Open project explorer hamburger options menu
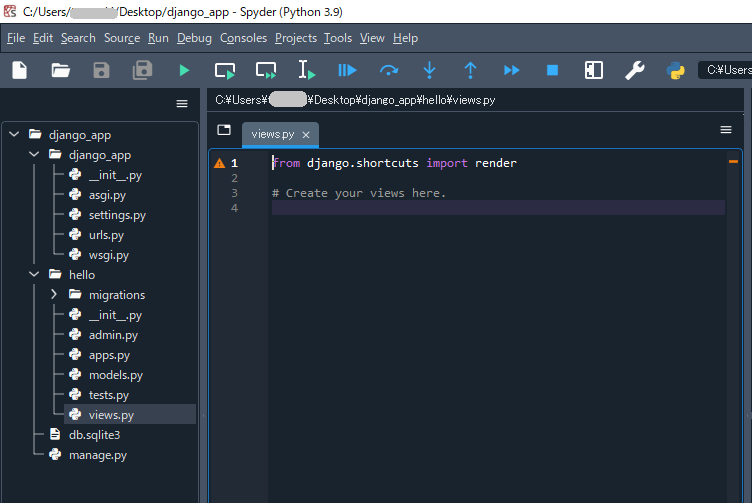 coord(182,104)
